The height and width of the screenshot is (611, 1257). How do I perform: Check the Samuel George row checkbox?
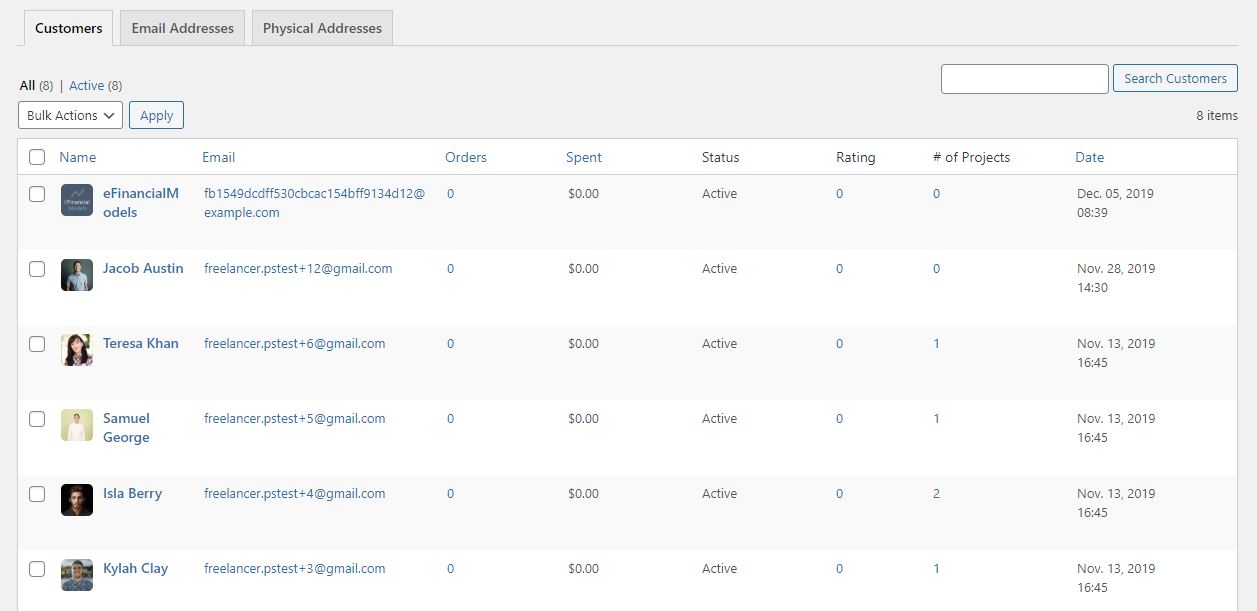click(37, 419)
